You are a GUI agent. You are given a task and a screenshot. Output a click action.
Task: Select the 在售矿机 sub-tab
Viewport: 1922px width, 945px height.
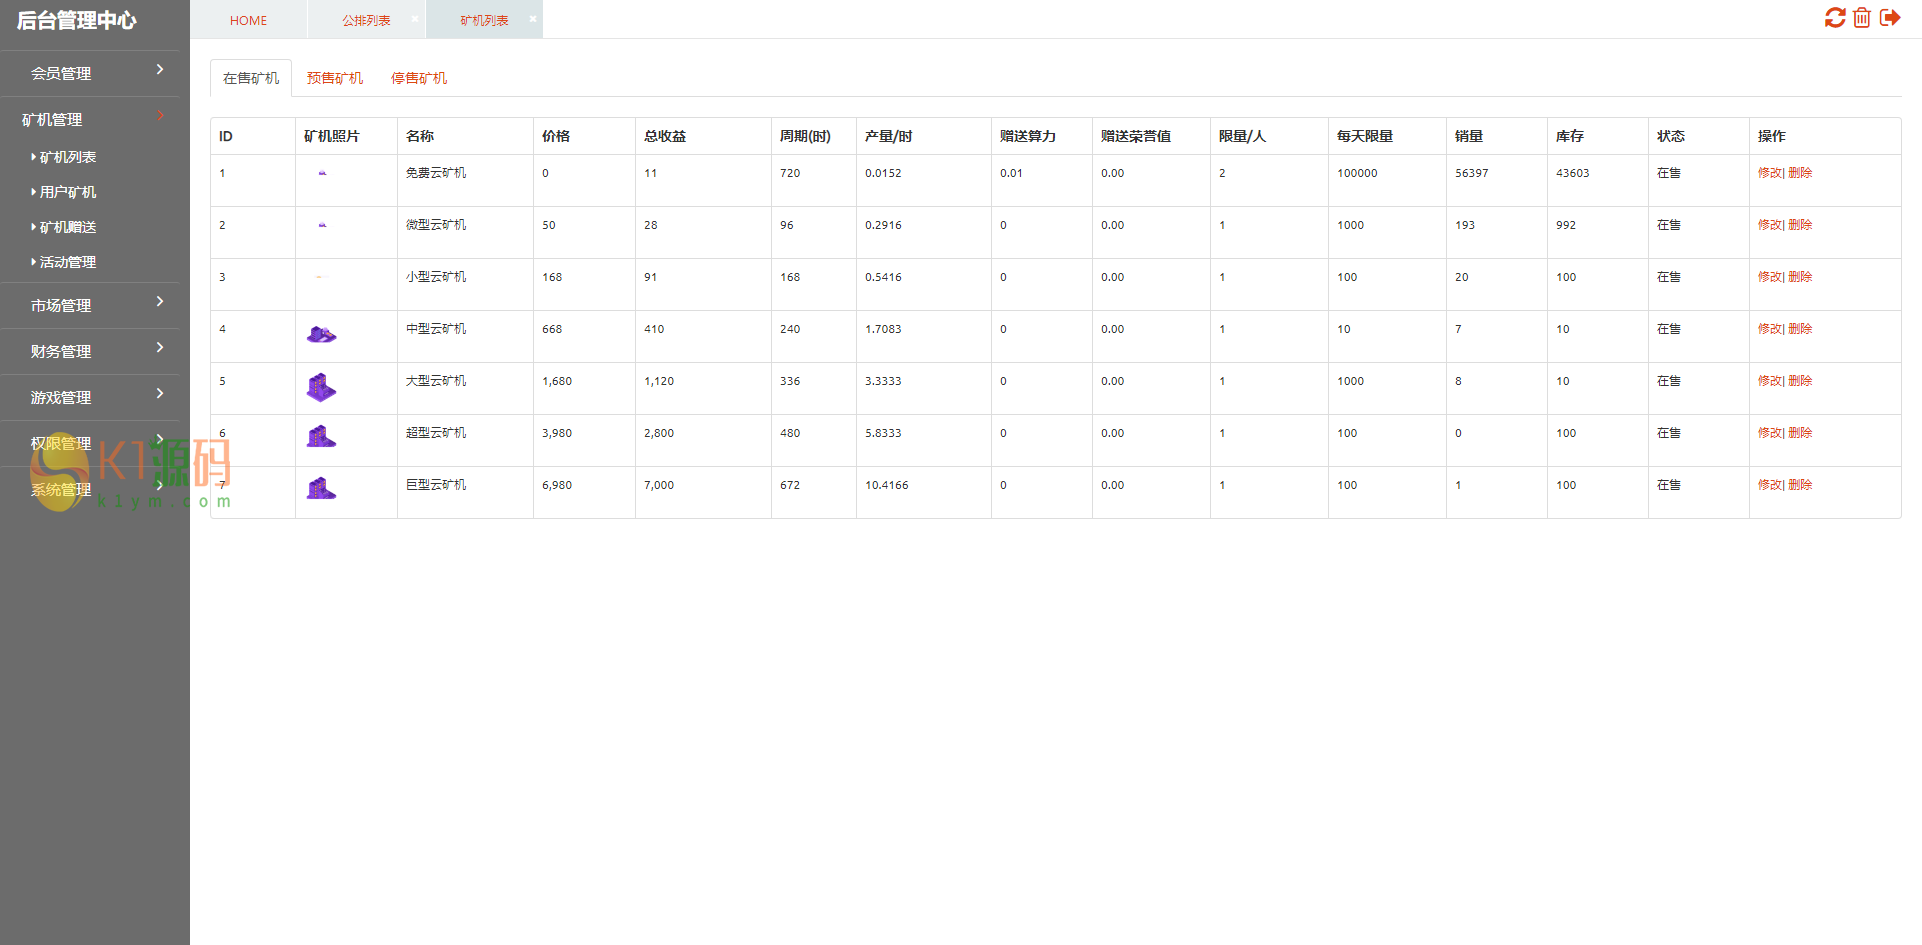(251, 78)
